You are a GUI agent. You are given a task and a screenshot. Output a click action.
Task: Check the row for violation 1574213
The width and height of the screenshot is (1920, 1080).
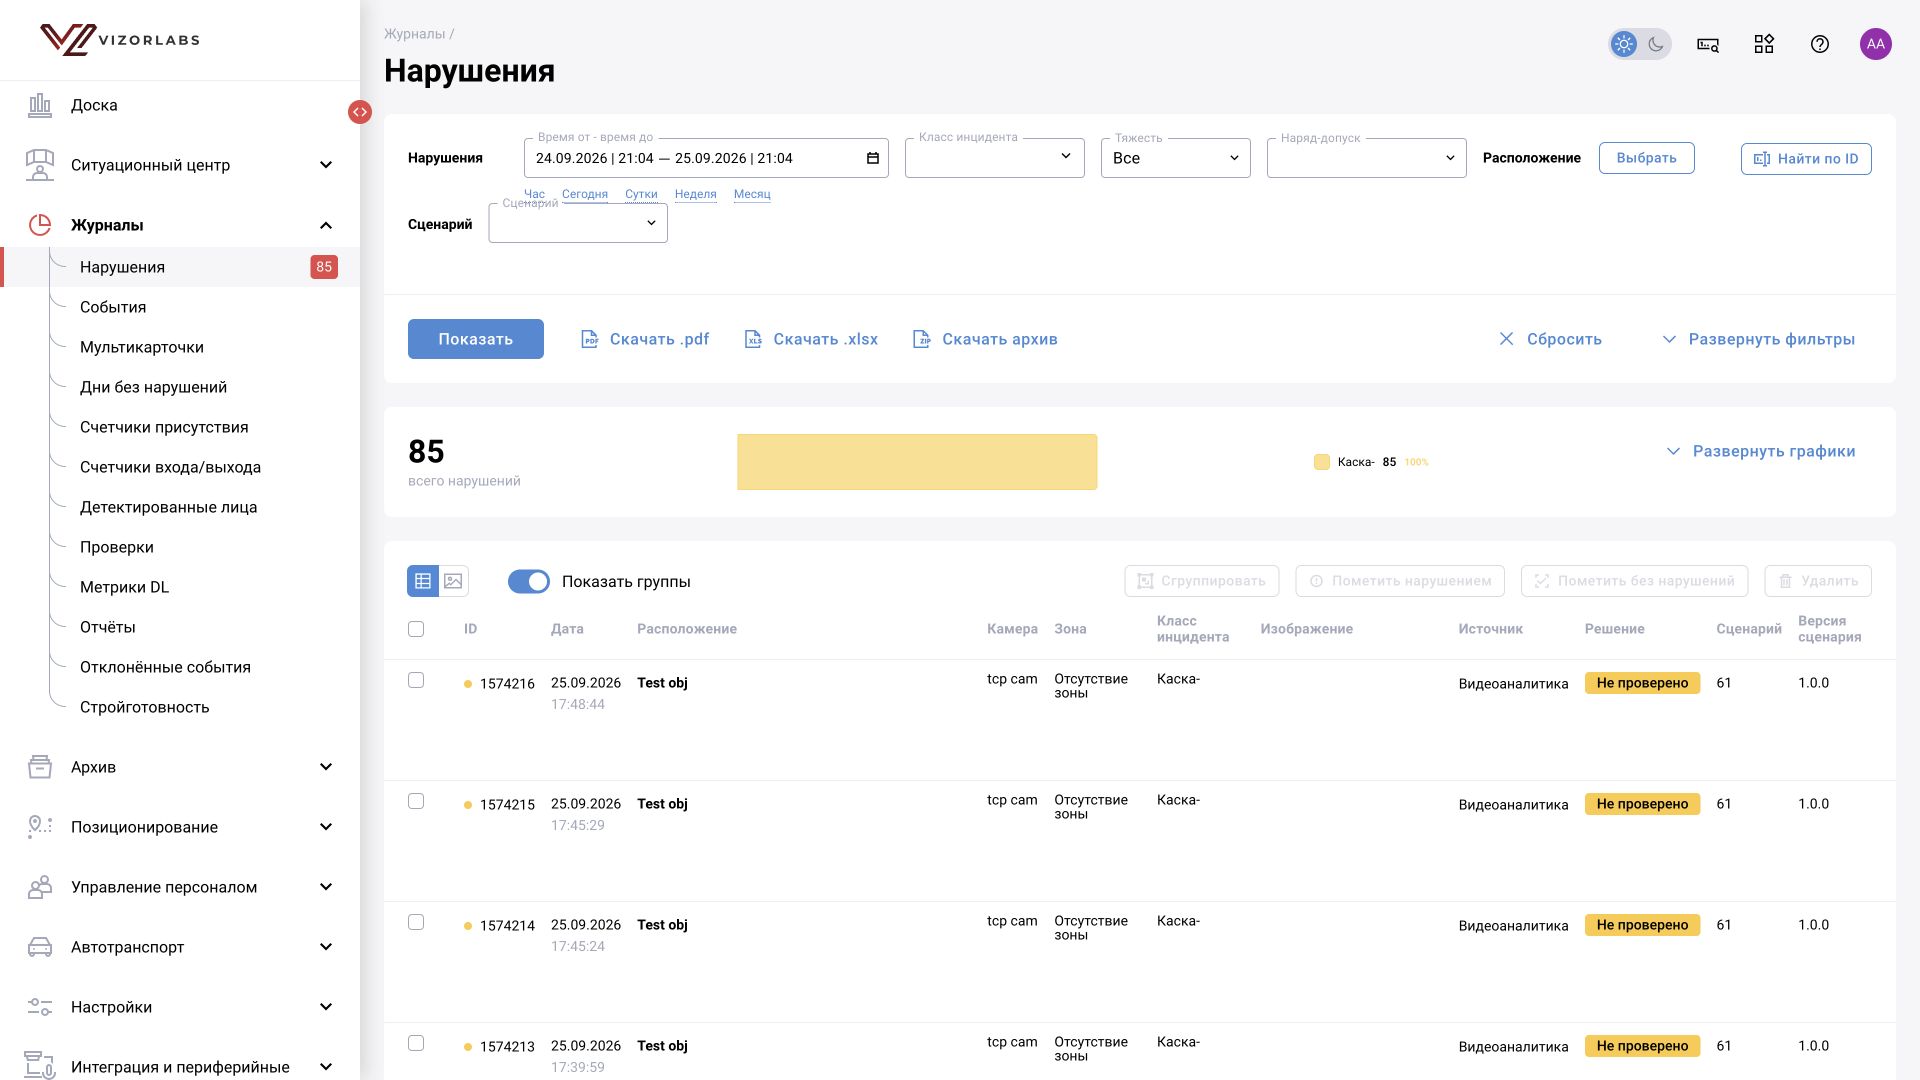point(416,1043)
